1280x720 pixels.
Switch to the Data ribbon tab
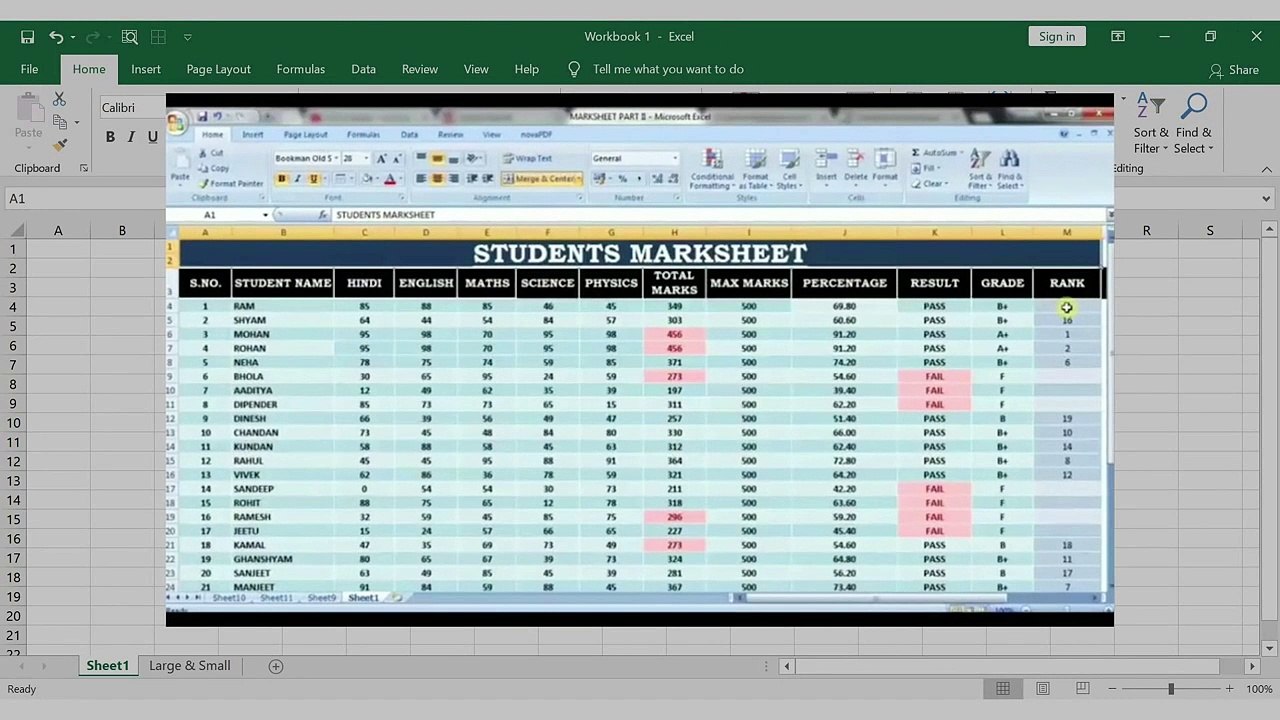[x=364, y=69]
